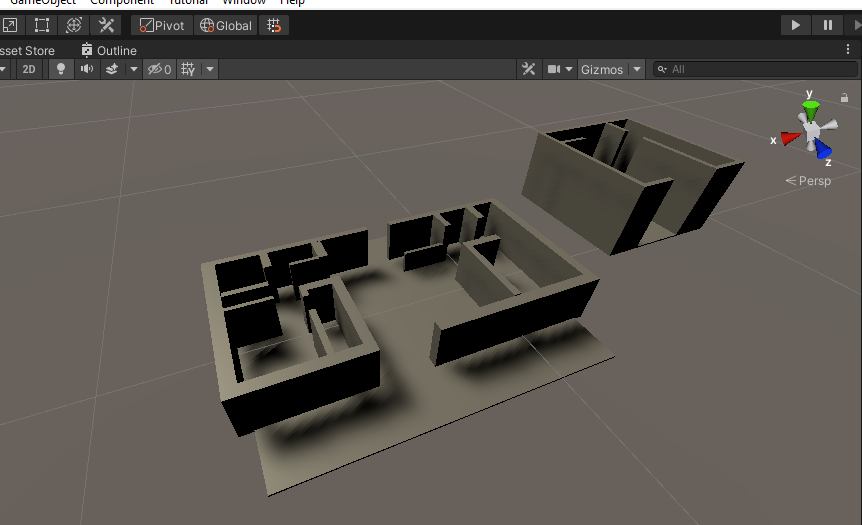Click the grid snapping magnet icon
Screen dimensions: 862x525
click(x=274, y=25)
